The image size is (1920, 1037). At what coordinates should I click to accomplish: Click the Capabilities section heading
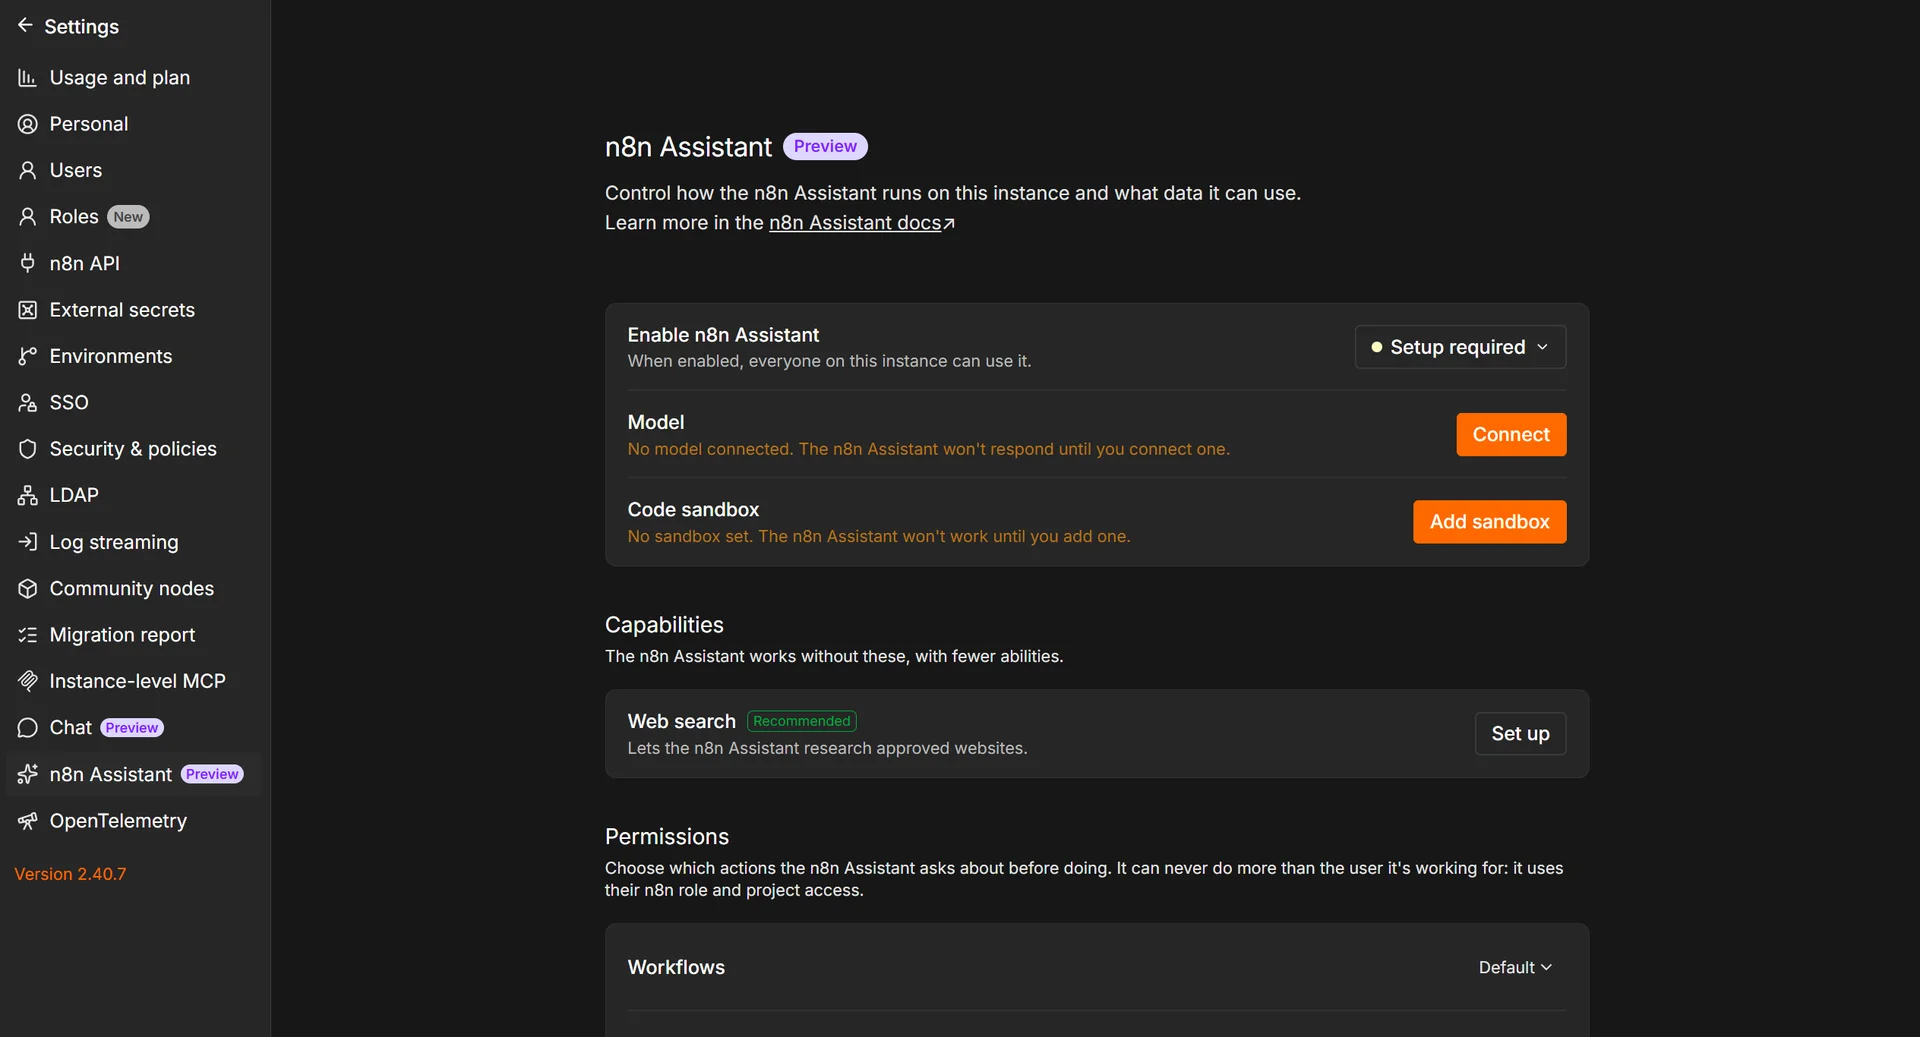click(664, 625)
